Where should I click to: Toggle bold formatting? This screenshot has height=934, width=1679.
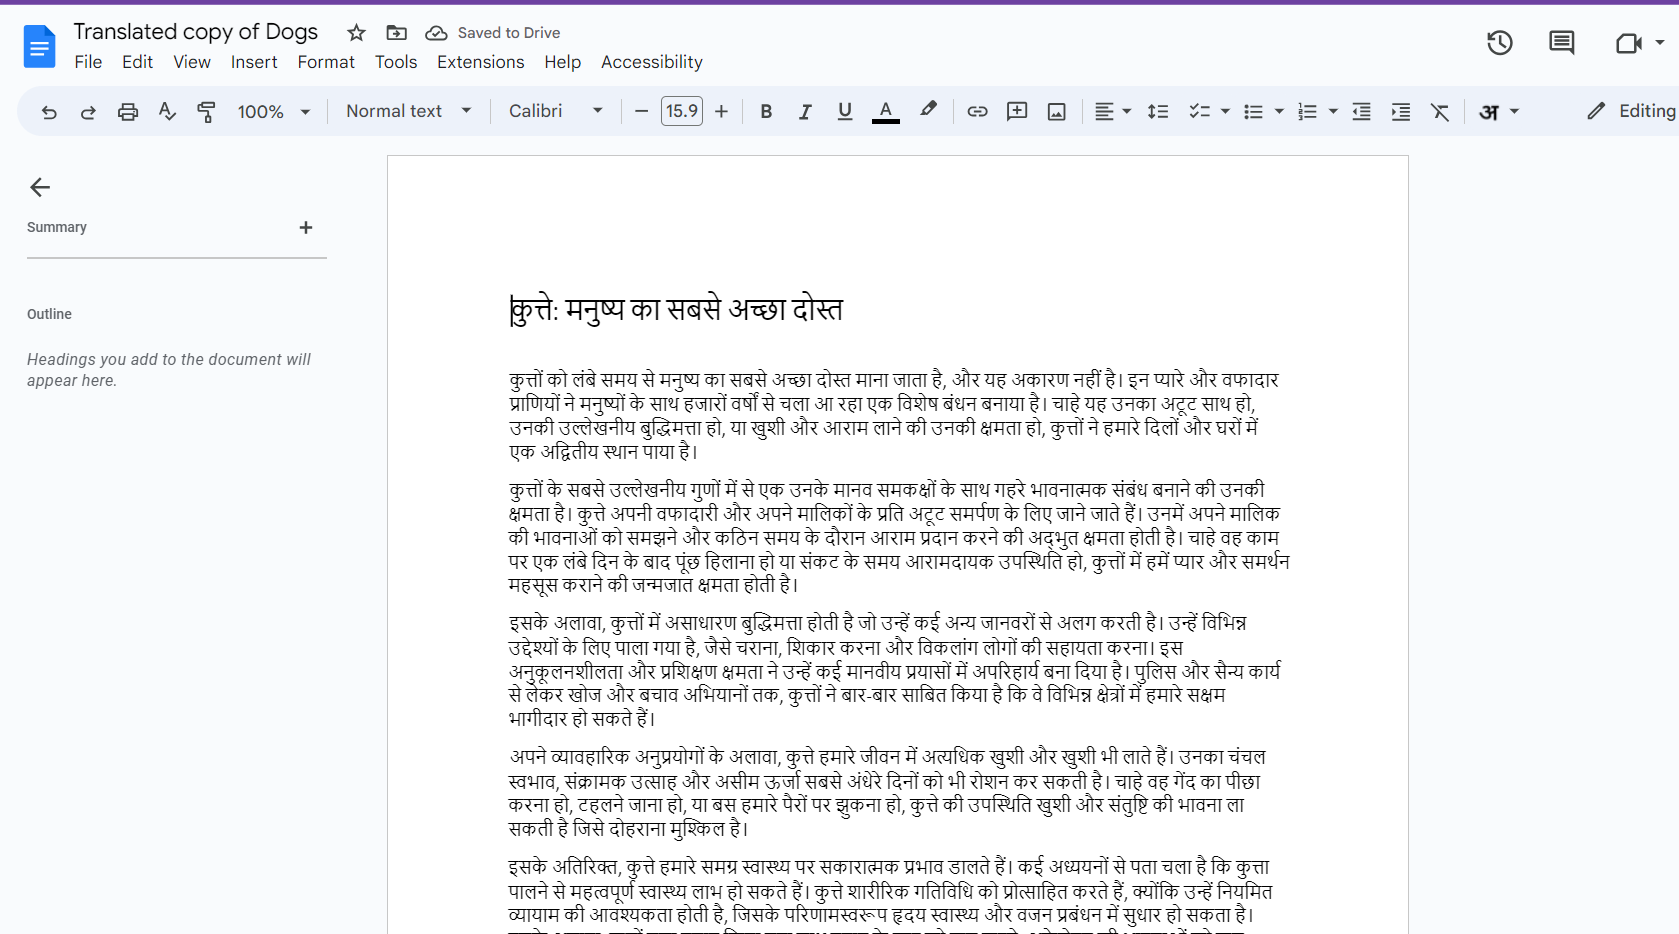click(x=766, y=111)
